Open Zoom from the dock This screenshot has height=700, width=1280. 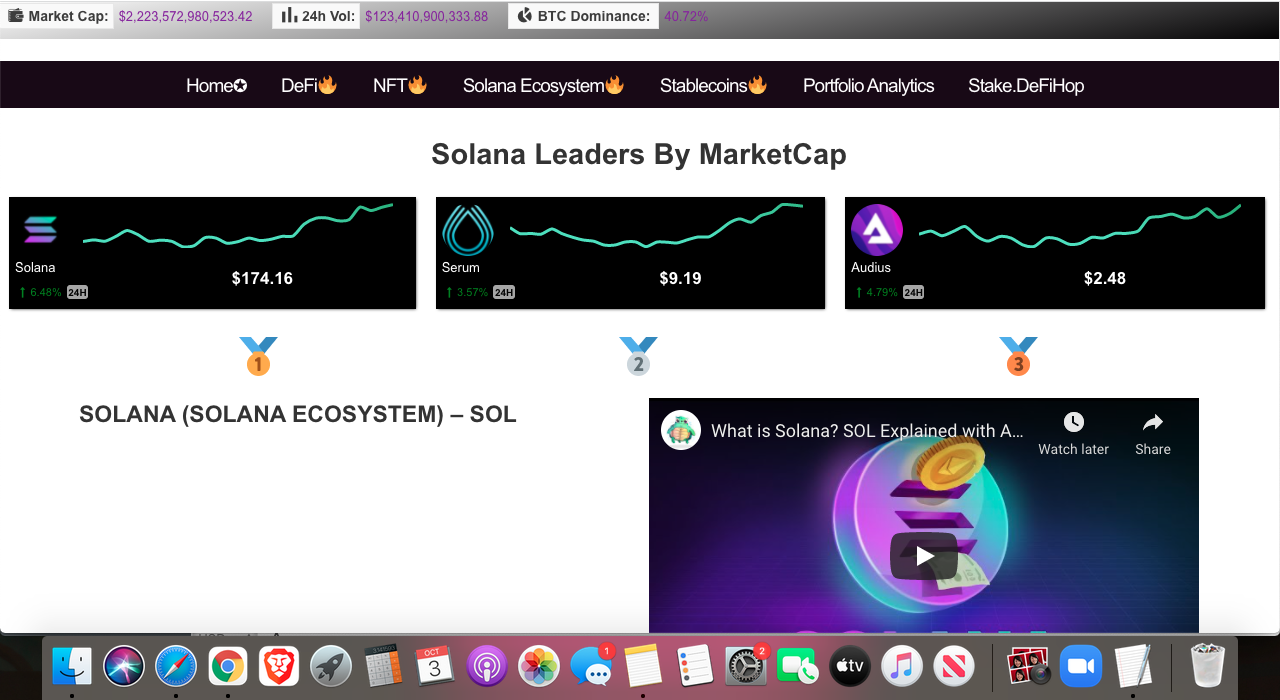[x=1080, y=666]
